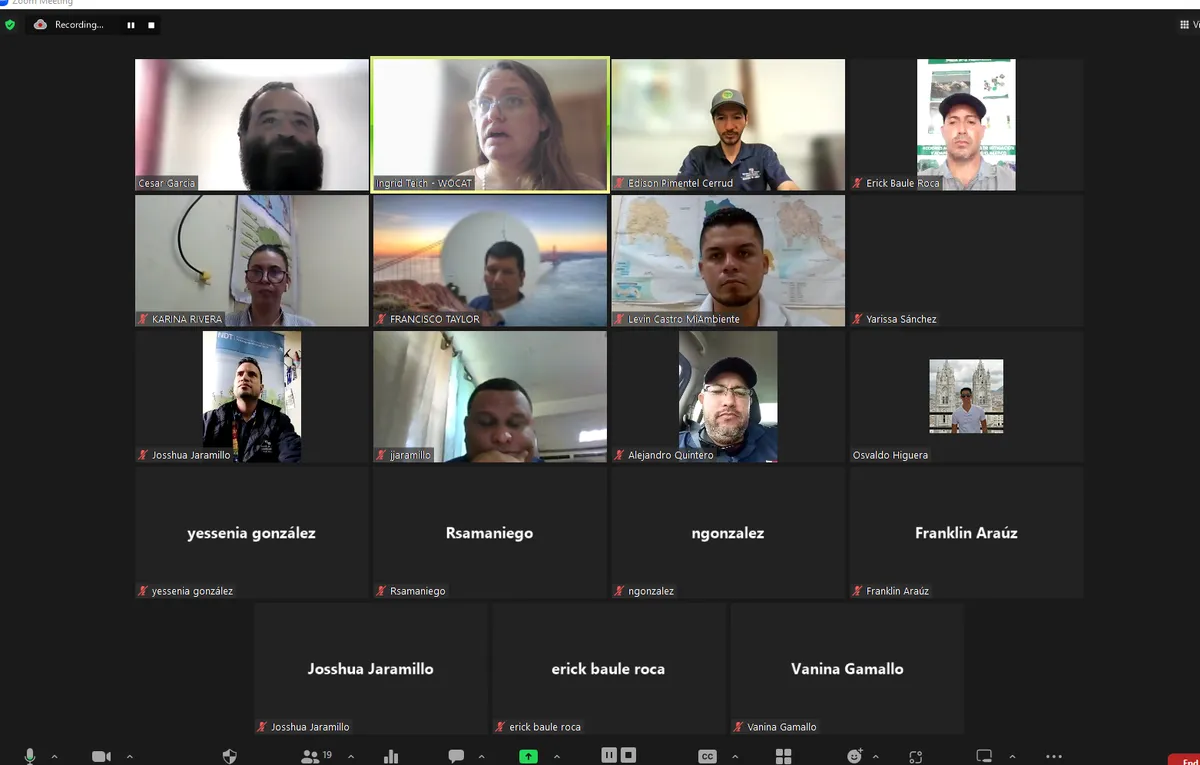Viewport: 1200px width, 765px height.
Task: Click the green encryption shield icon
Action: pyautogui.click(x=10, y=25)
